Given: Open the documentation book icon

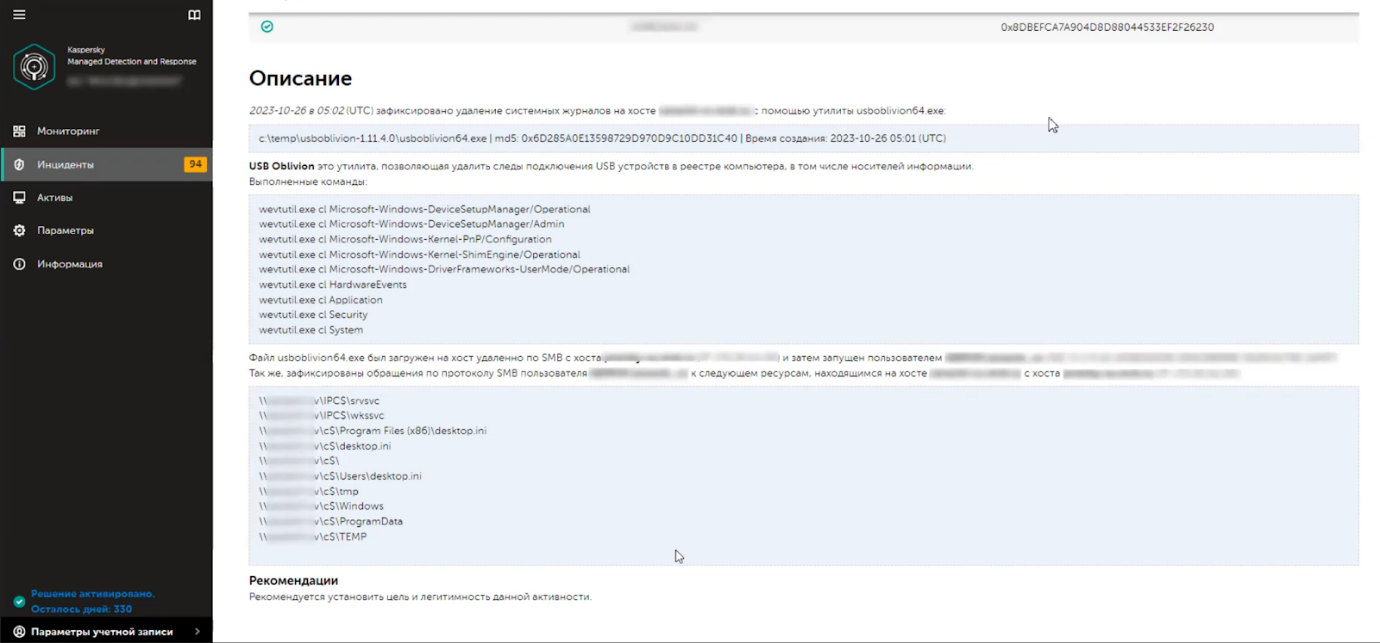Looking at the screenshot, I should (x=194, y=15).
